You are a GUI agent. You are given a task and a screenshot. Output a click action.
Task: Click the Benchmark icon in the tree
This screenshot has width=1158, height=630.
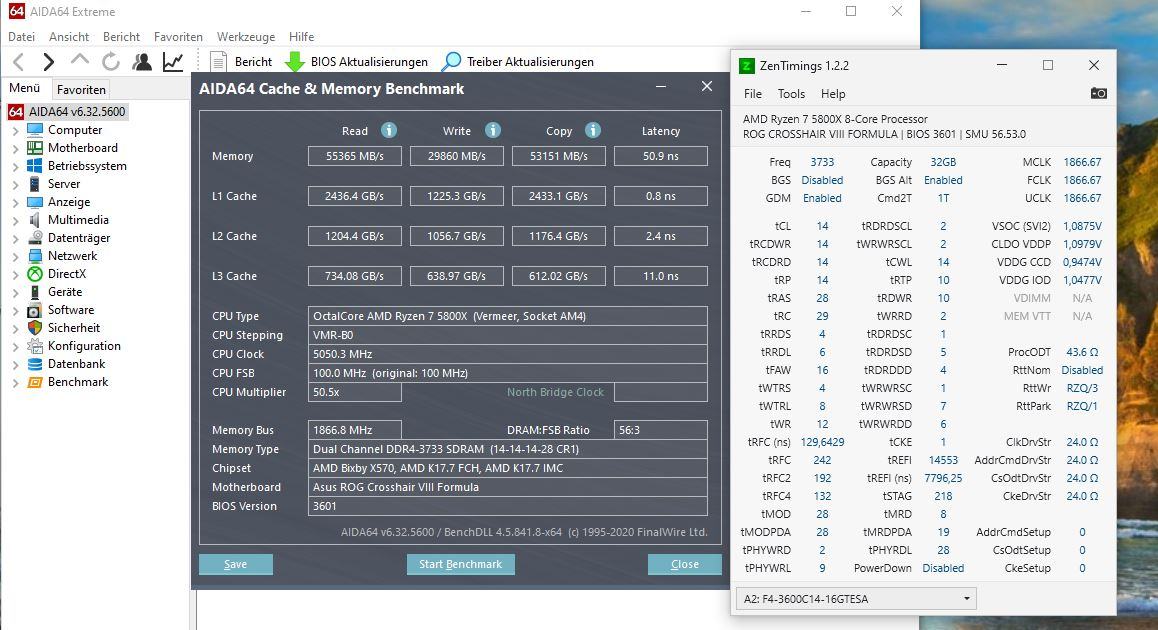[35, 382]
